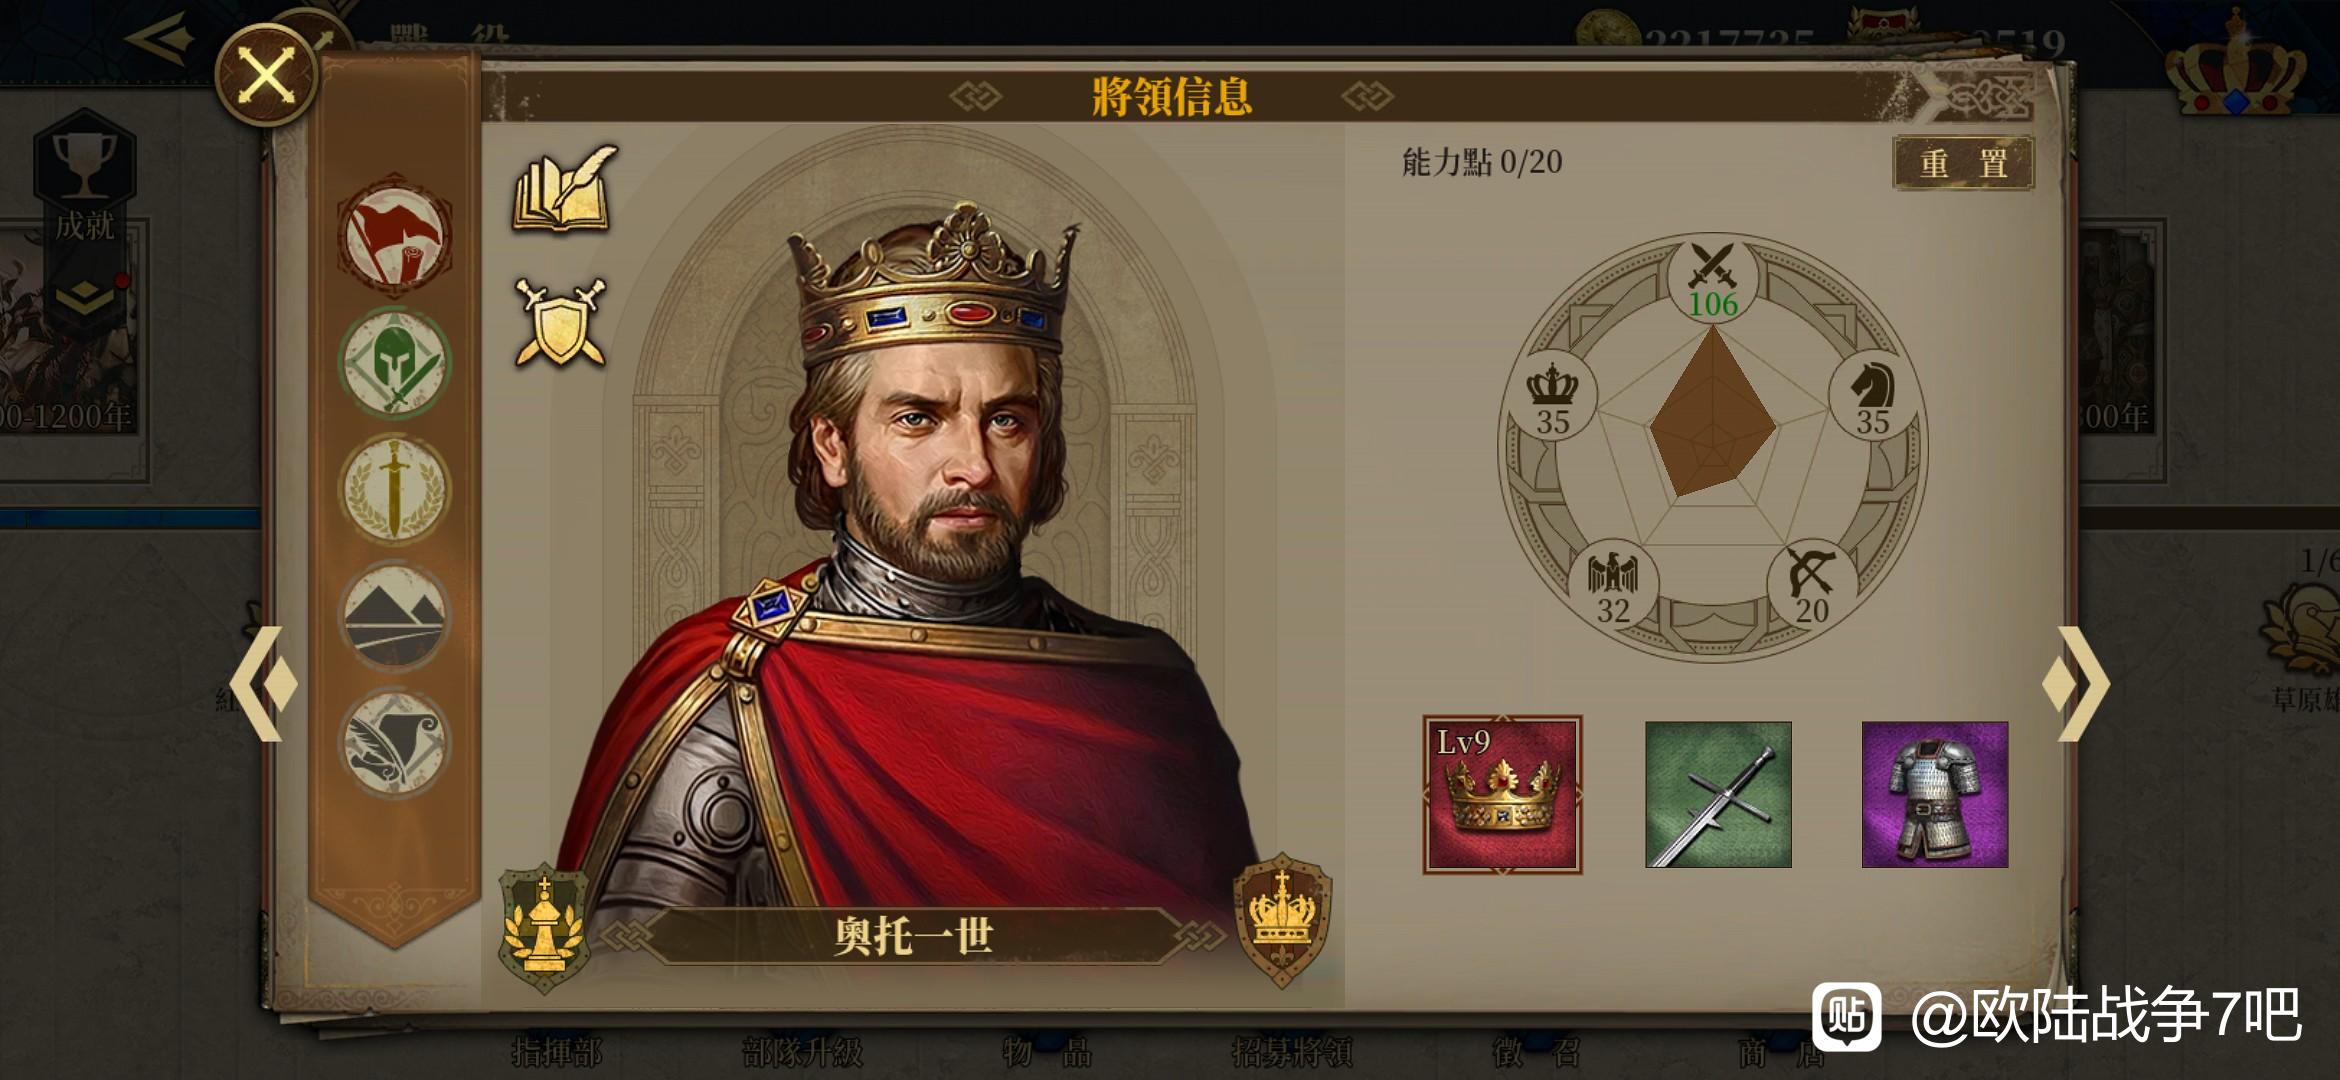Select the pyramids terrain category icon
2340x1080 pixels.
[395, 615]
